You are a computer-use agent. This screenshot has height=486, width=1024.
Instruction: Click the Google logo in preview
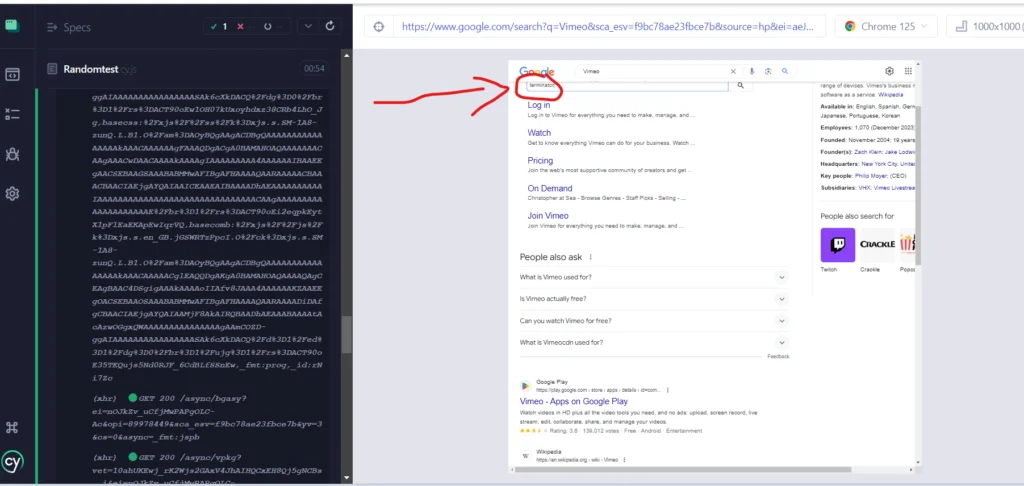537,72
